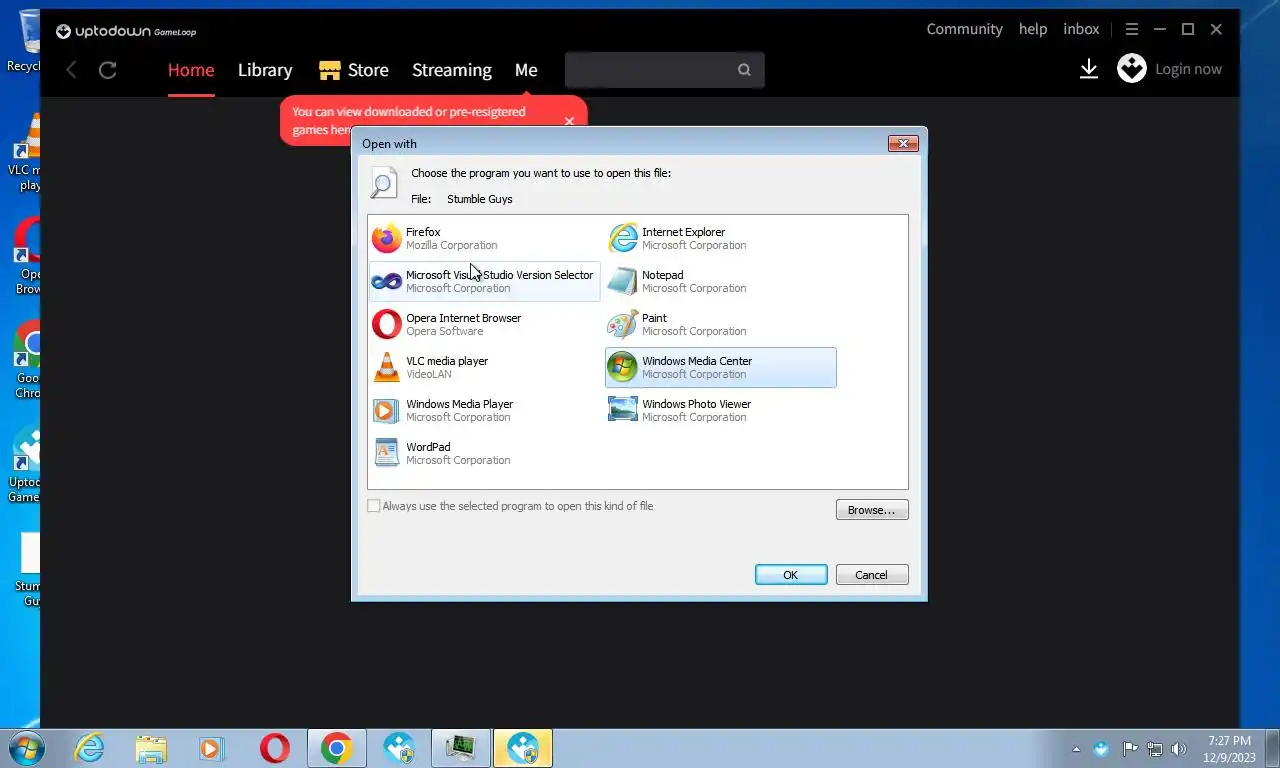
Task: Open Opera from the taskbar
Action: [274, 748]
